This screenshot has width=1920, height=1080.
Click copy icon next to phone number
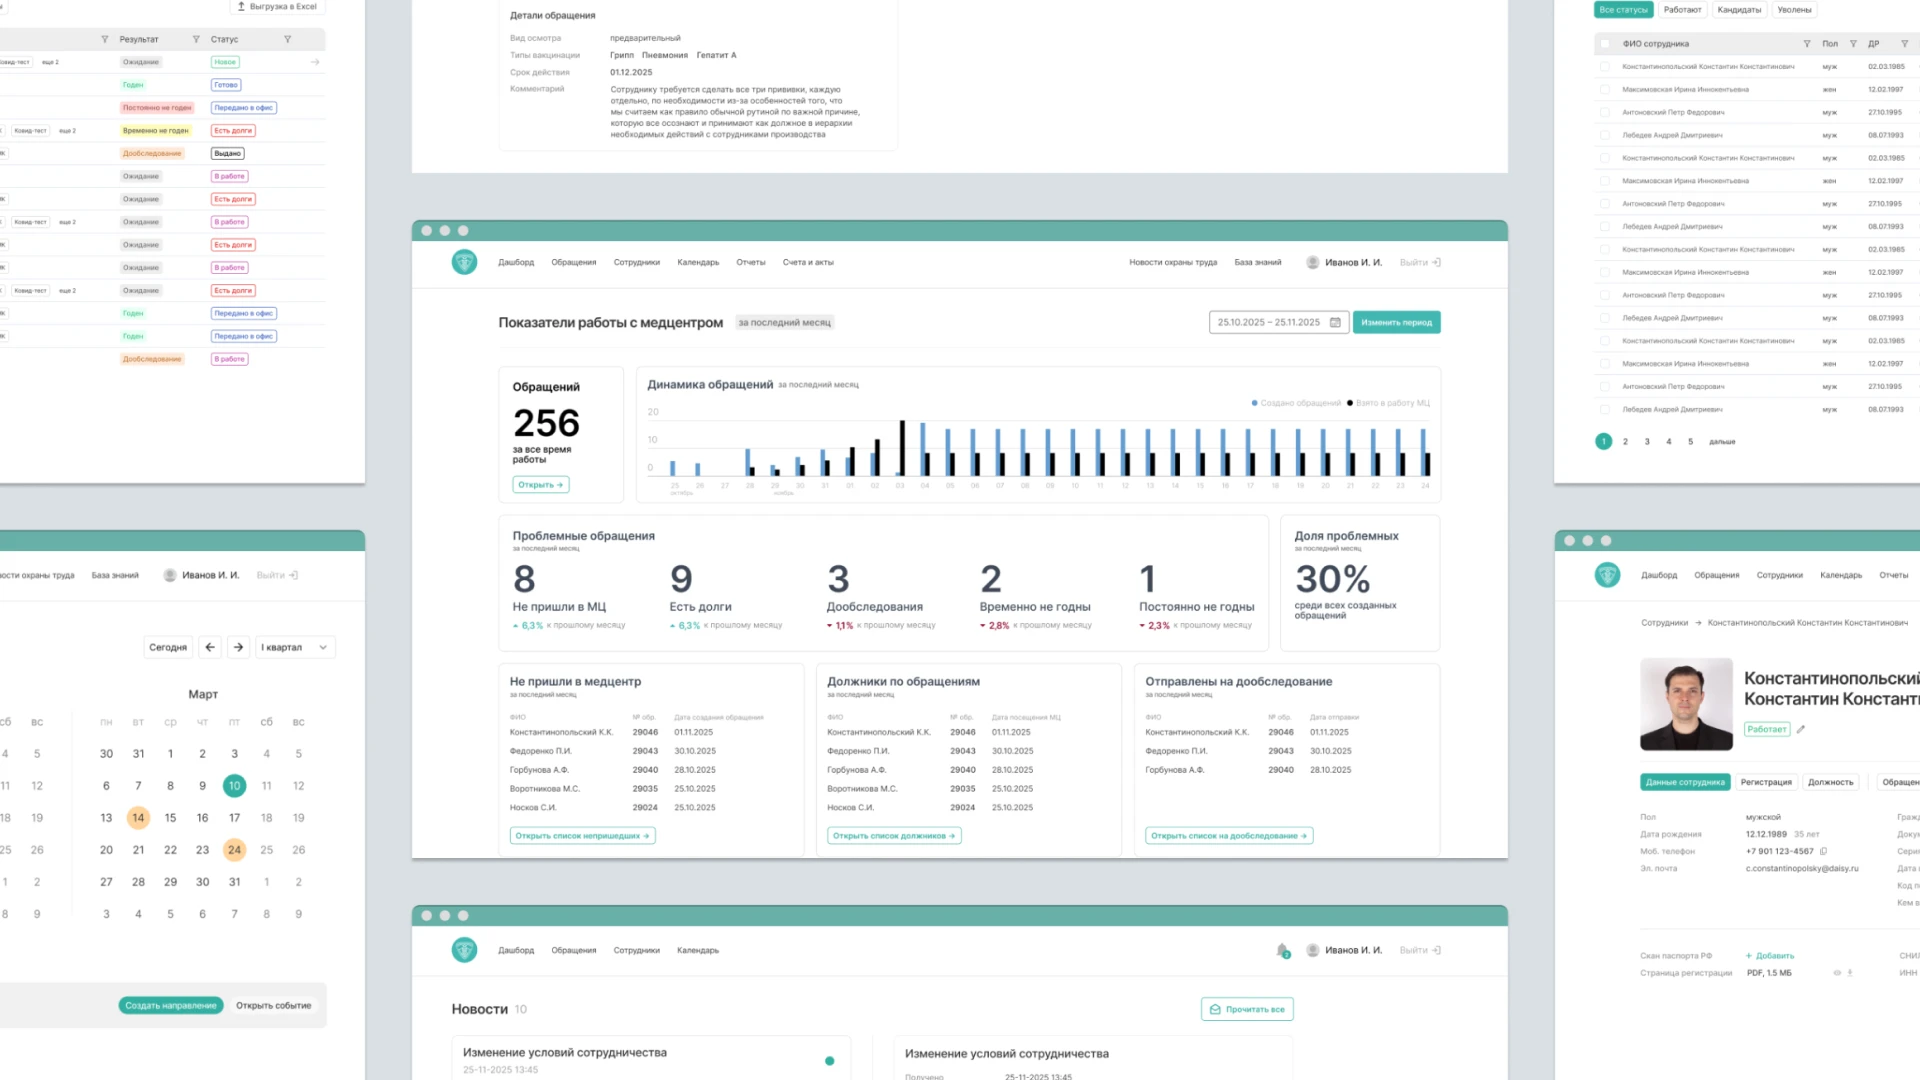pos(1824,852)
